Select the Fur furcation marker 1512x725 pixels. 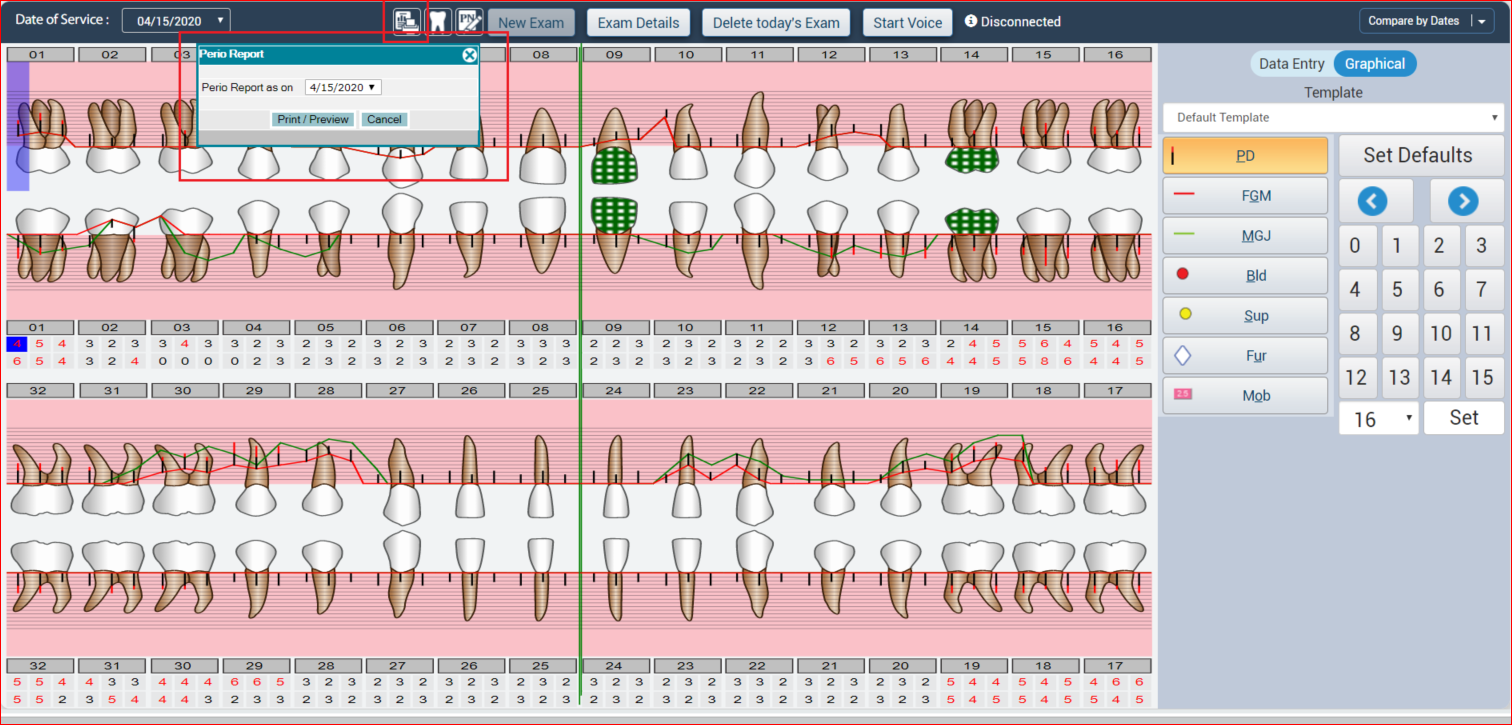(1245, 356)
